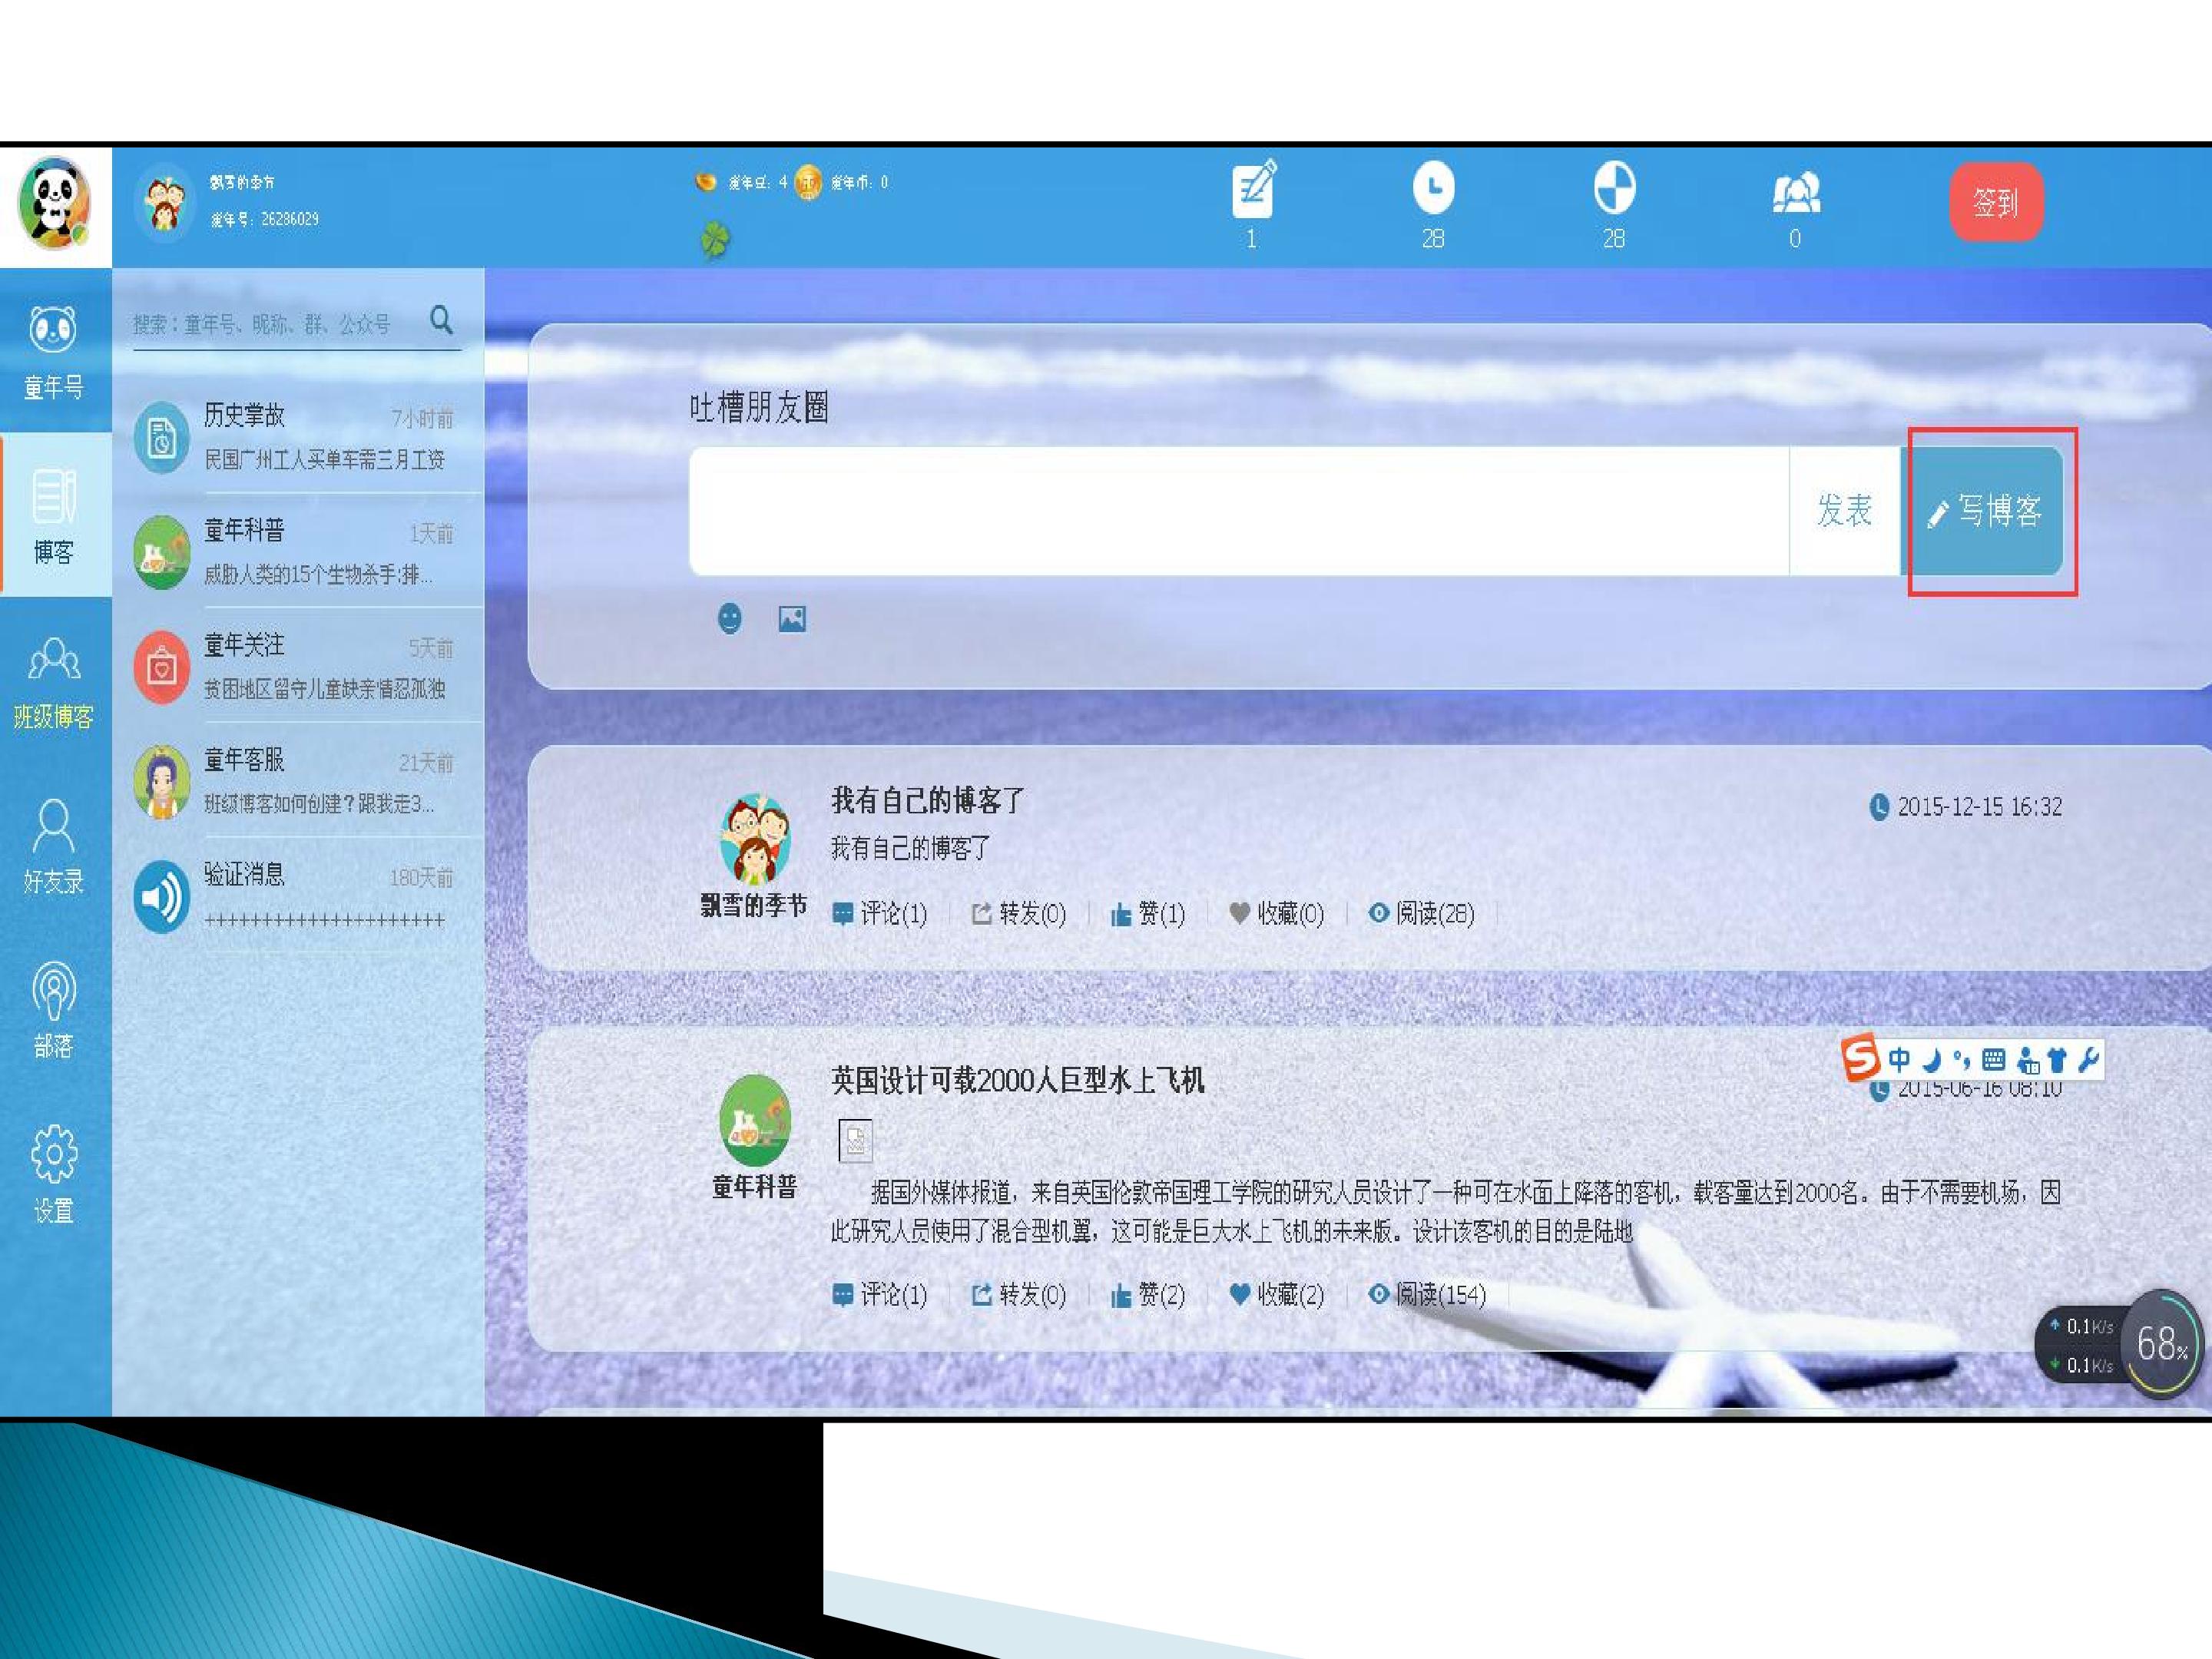Viewport: 2212px width, 1659px height.
Task: Open the emoji smiley picker
Action: click(x=730, y=619)
